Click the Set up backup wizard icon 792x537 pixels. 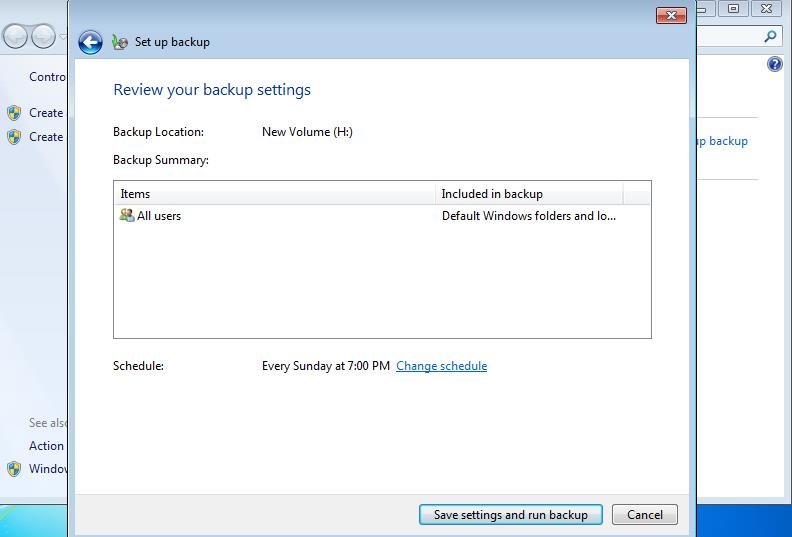tap(120, 42)
